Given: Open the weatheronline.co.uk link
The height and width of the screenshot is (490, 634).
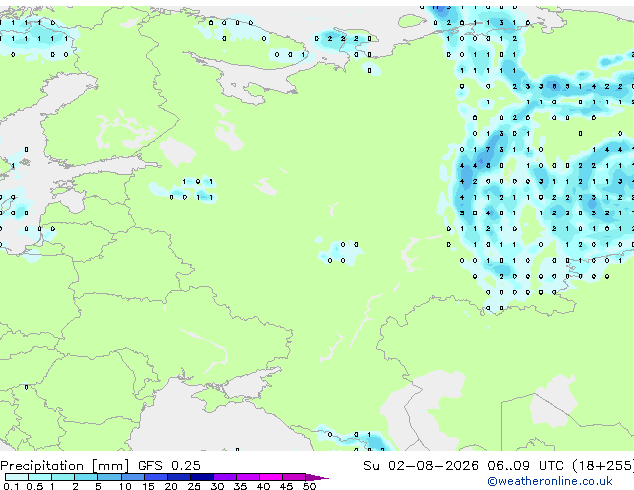Looking at the screenshot, I should [x=550, y=481].
